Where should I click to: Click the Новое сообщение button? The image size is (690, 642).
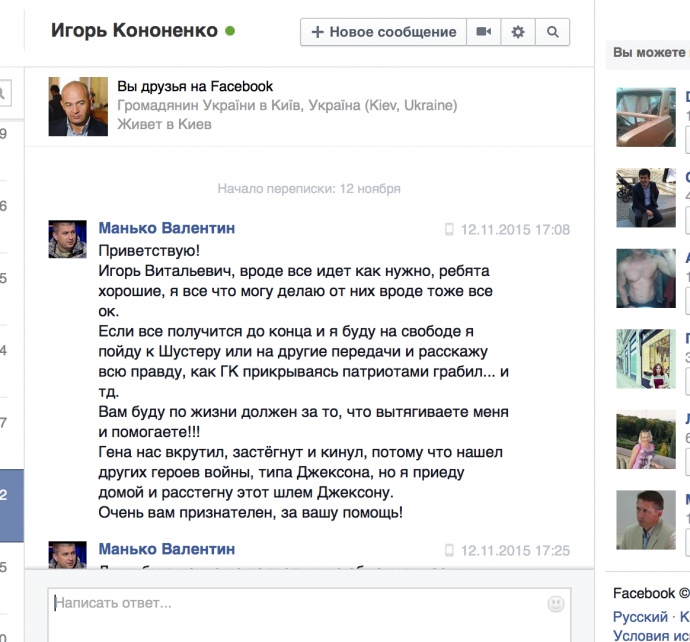pos(383,32)
